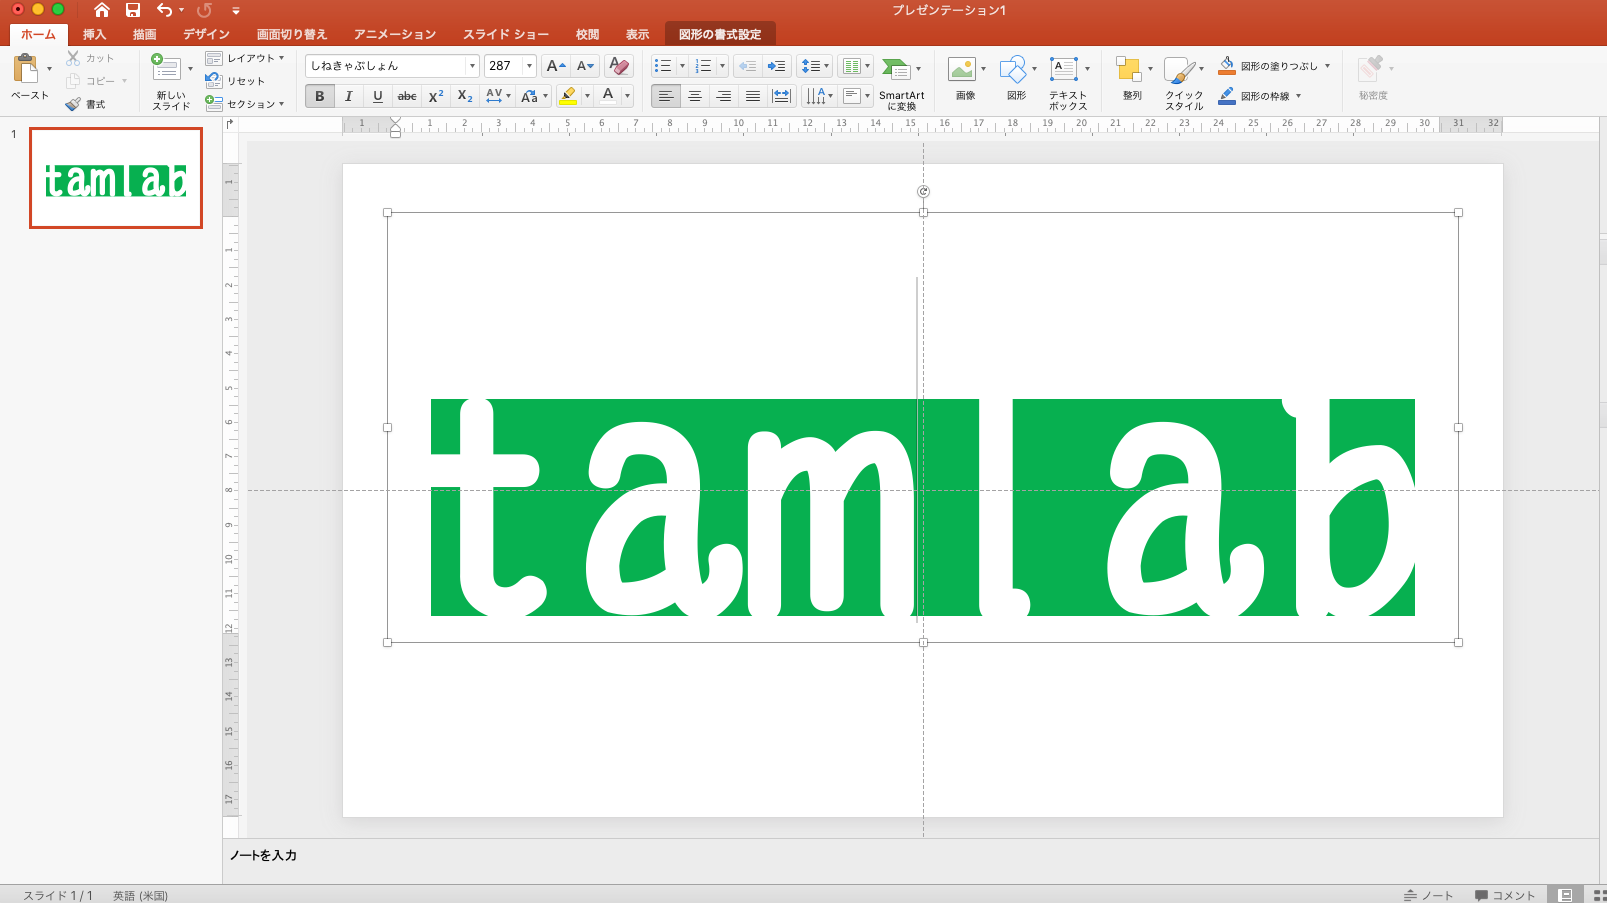Image resolution: width=1607 pixels, height=903 pixels.
Task: Click the Reset (リセット) button
Action: 235,81
